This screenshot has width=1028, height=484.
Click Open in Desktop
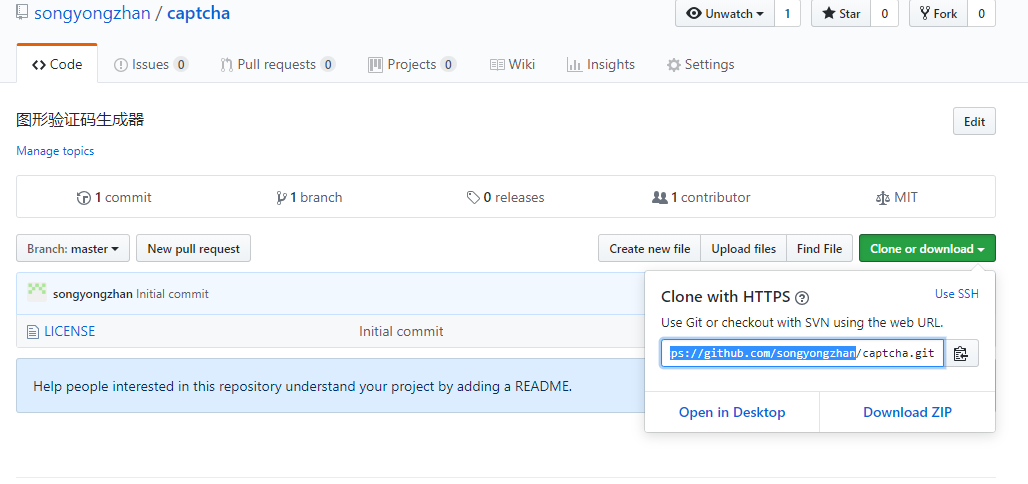coord(732,412)
